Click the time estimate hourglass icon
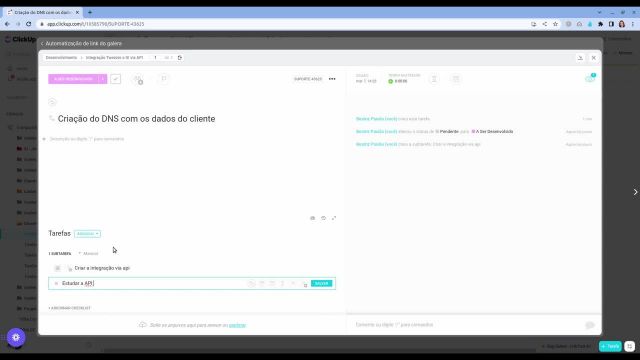The image size is (640, 360). [434, 79]
